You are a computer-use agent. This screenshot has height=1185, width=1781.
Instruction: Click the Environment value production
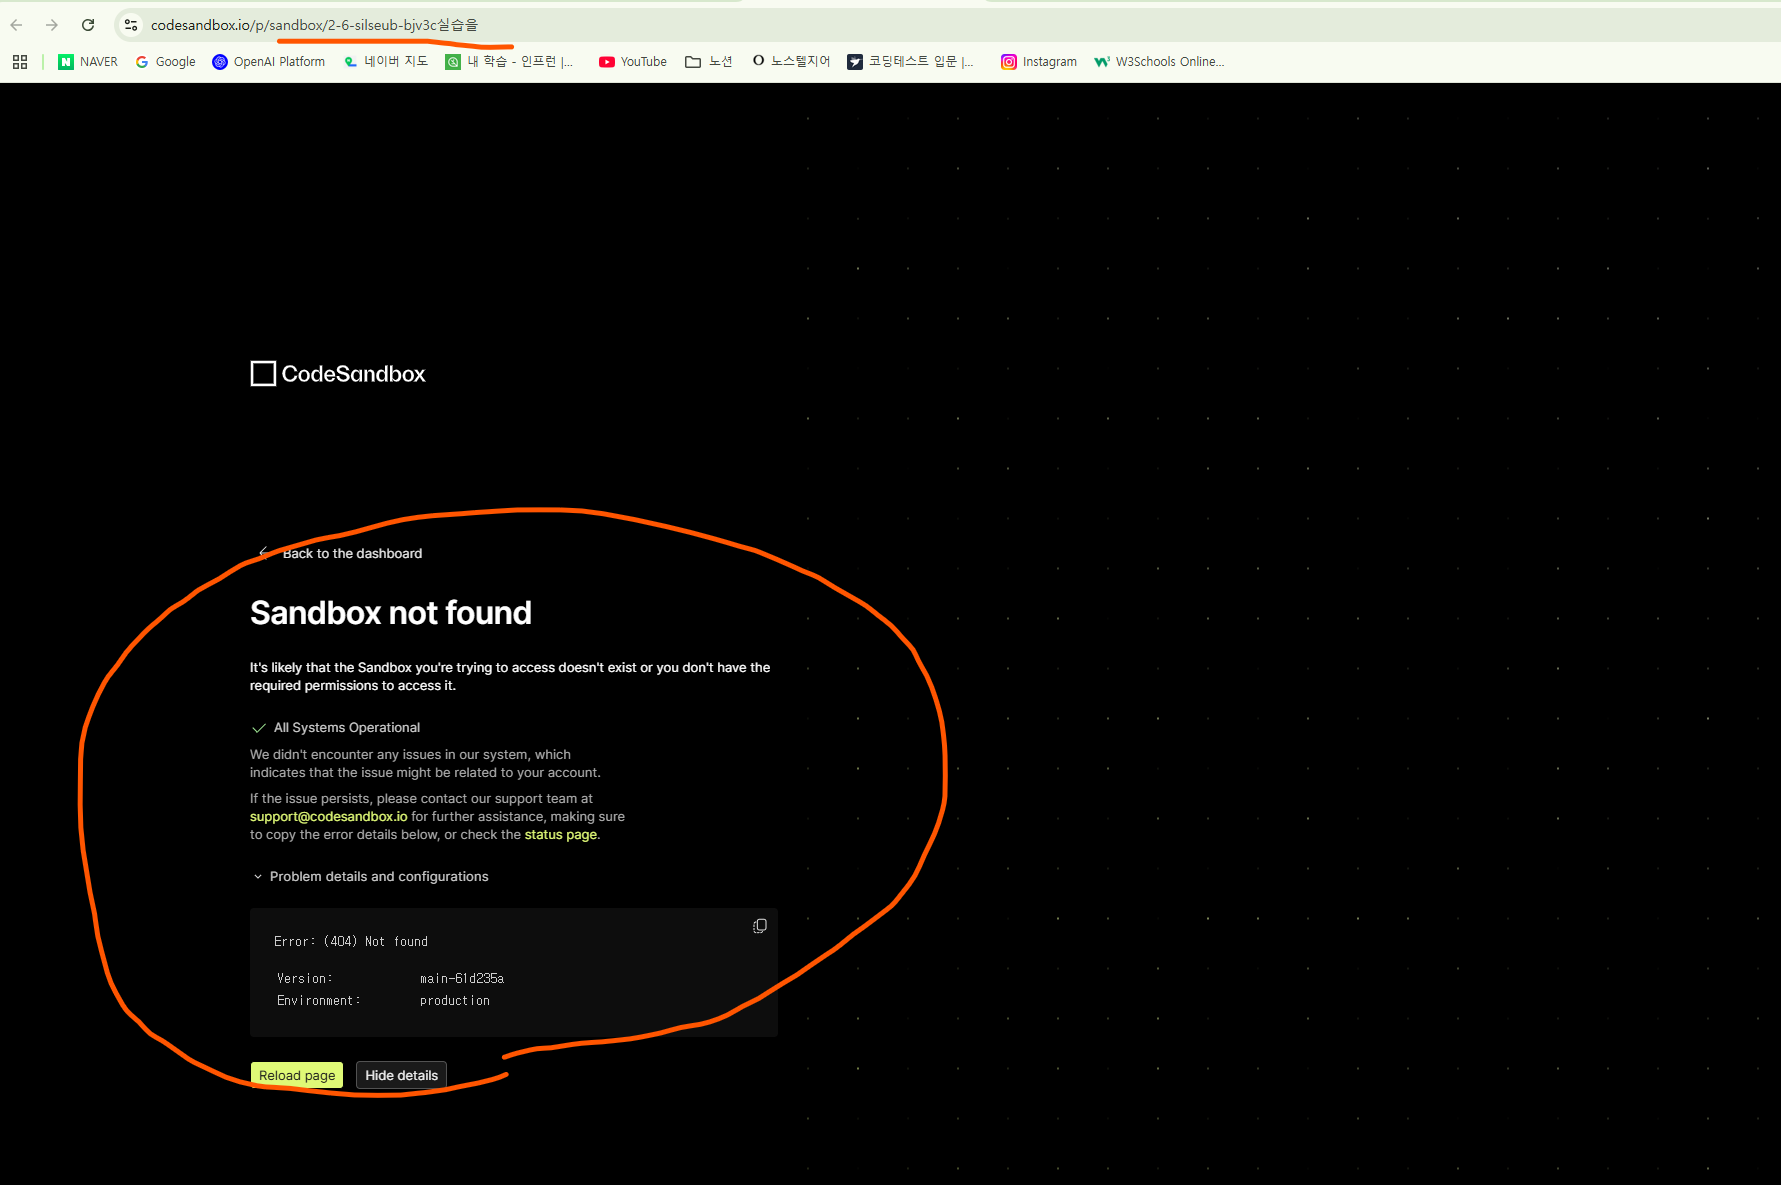[455, 1001]
